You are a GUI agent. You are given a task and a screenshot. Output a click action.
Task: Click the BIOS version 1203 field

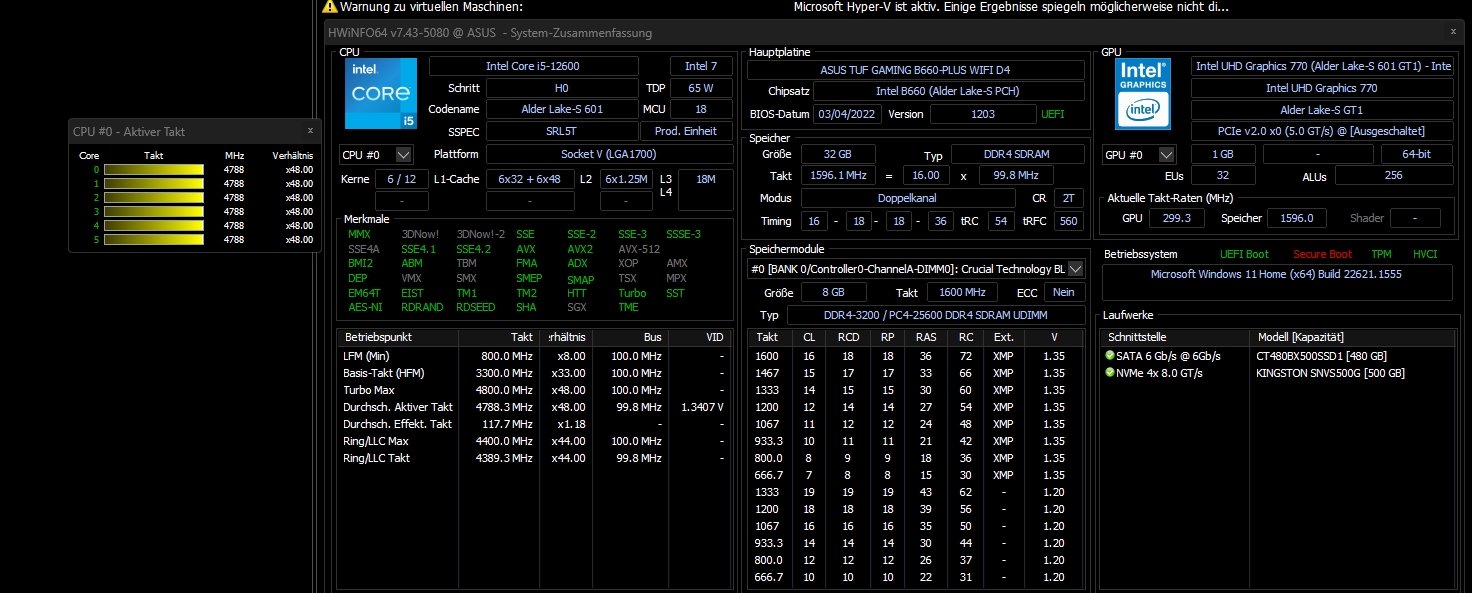983,114
